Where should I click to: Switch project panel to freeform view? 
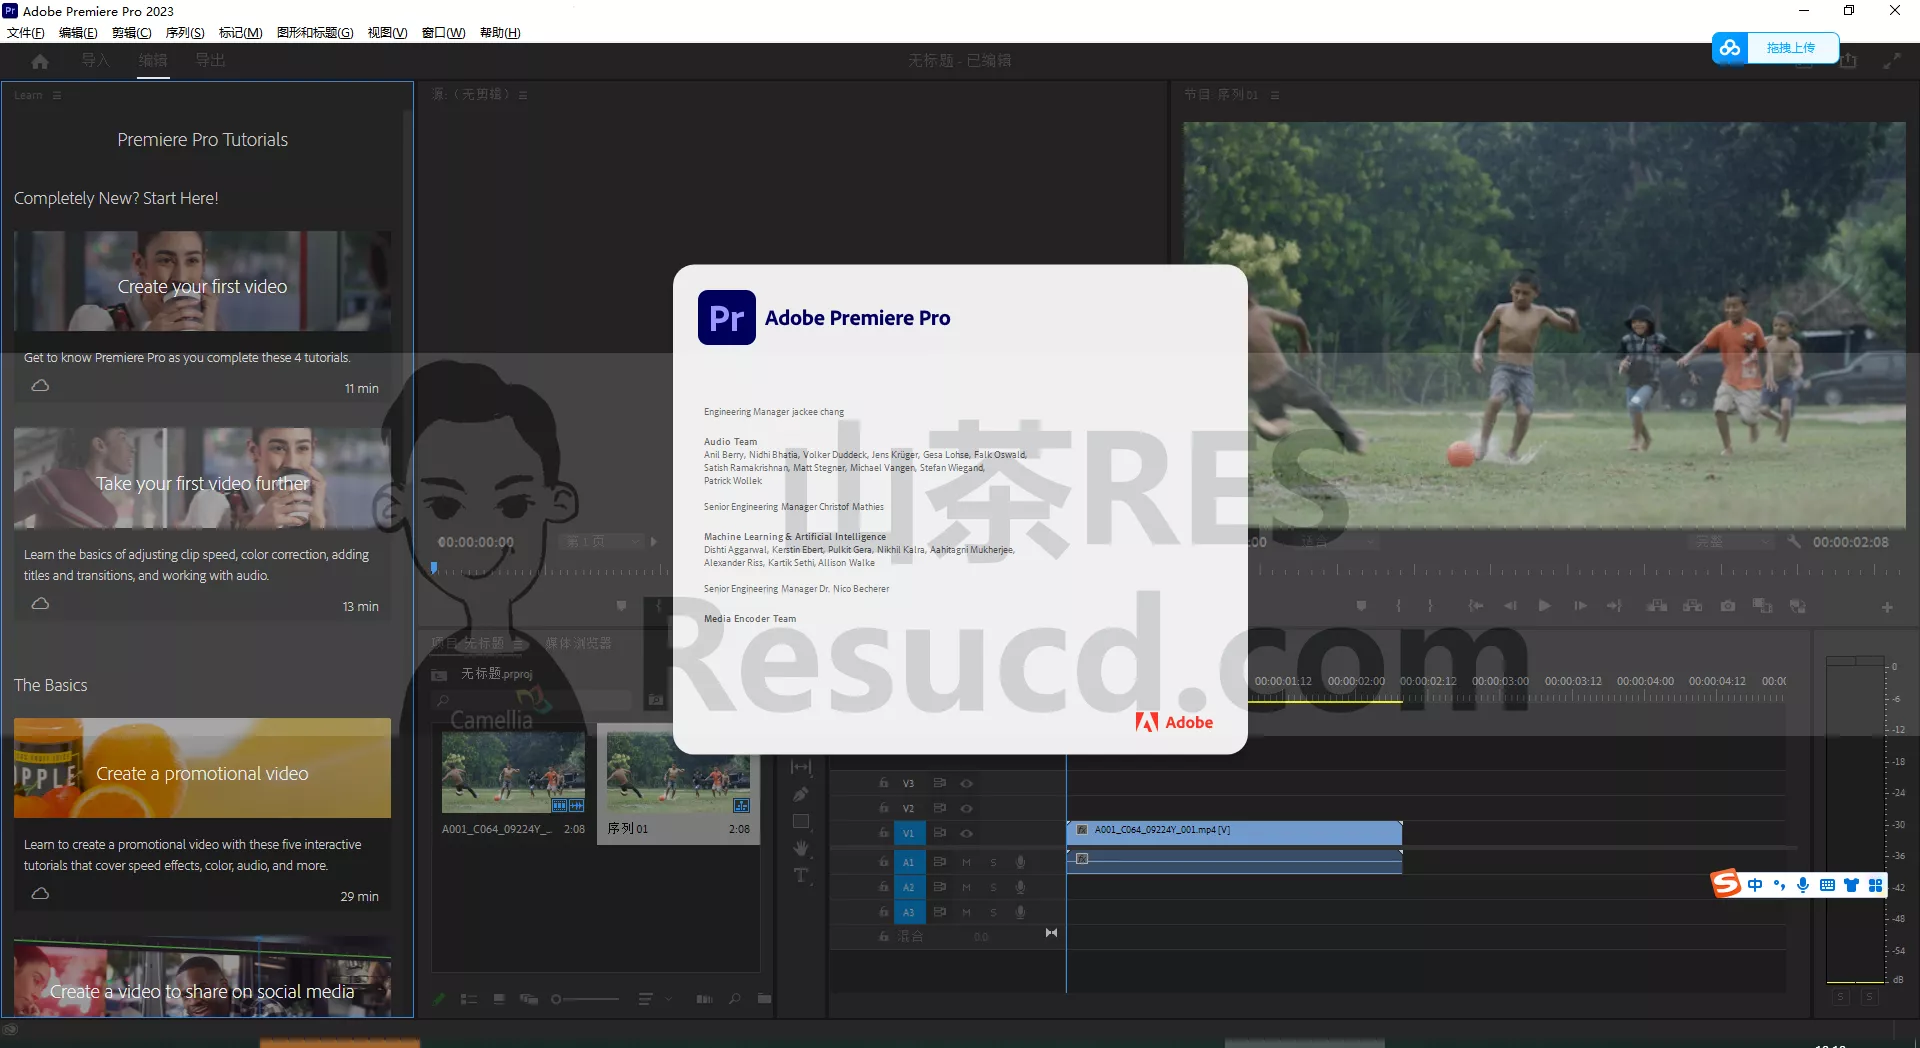(x=529, y=999)
